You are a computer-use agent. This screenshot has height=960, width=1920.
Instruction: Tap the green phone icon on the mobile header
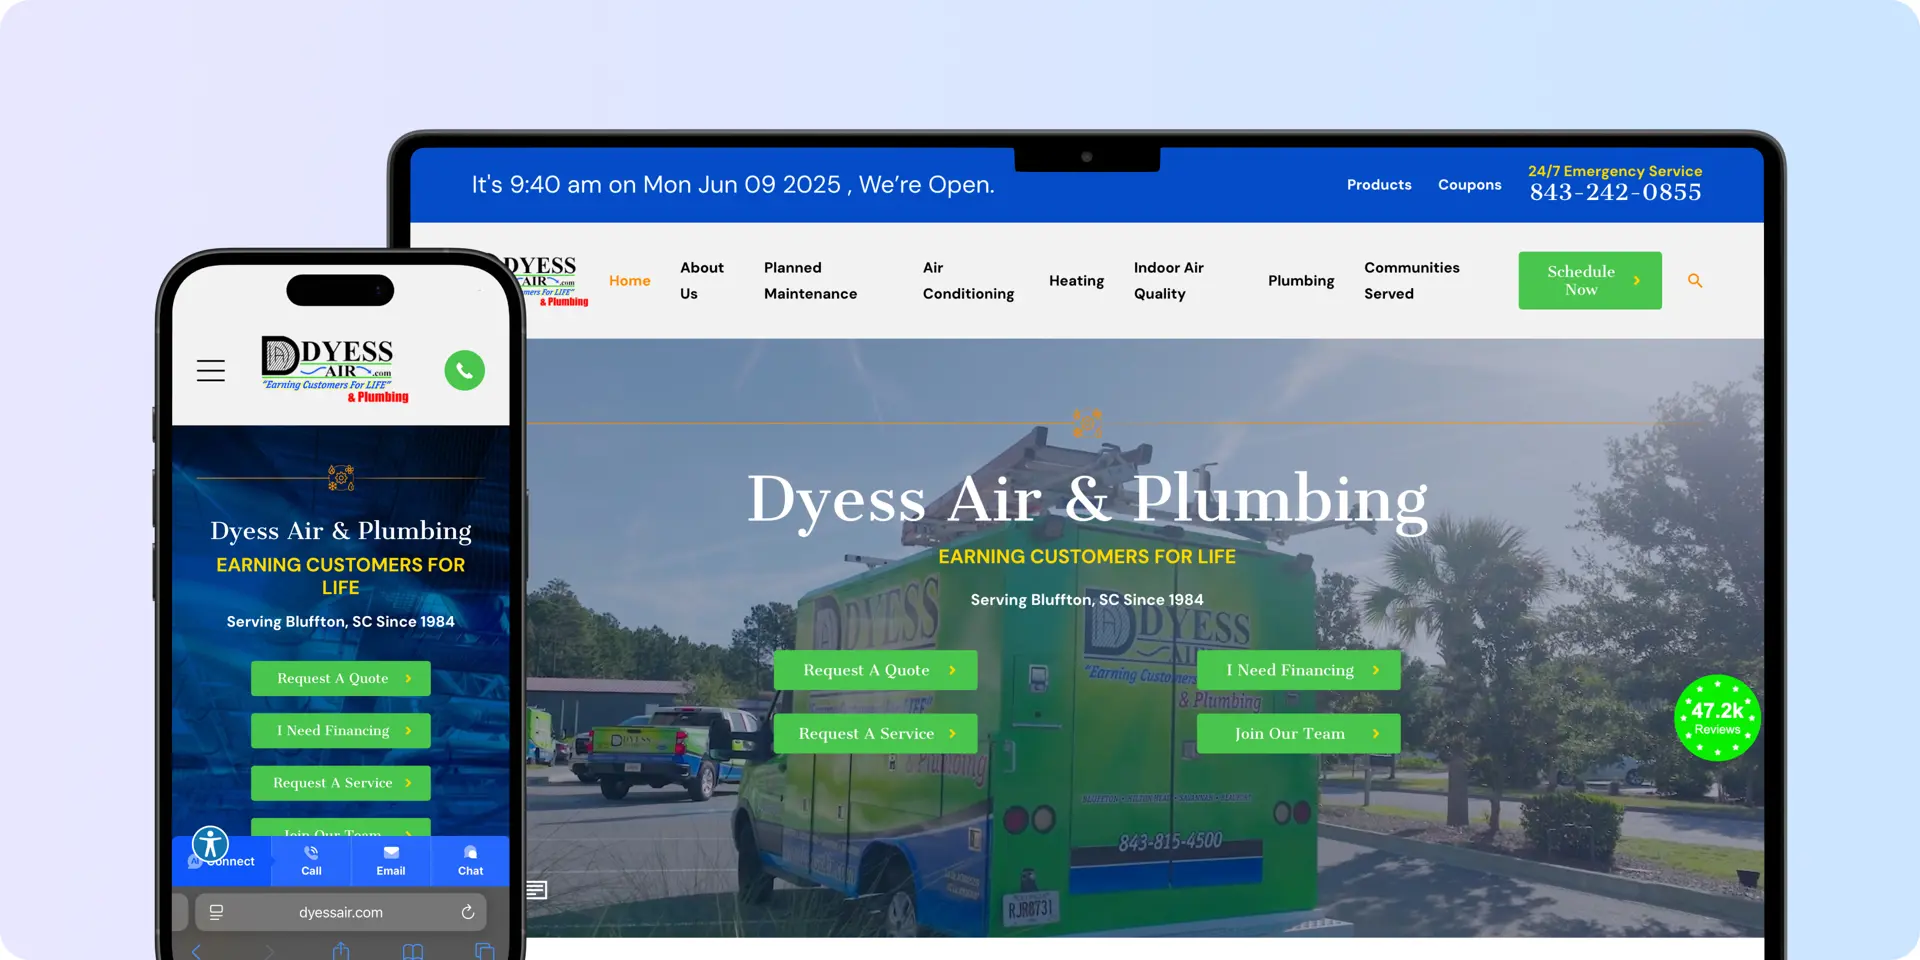pos(464,370)
